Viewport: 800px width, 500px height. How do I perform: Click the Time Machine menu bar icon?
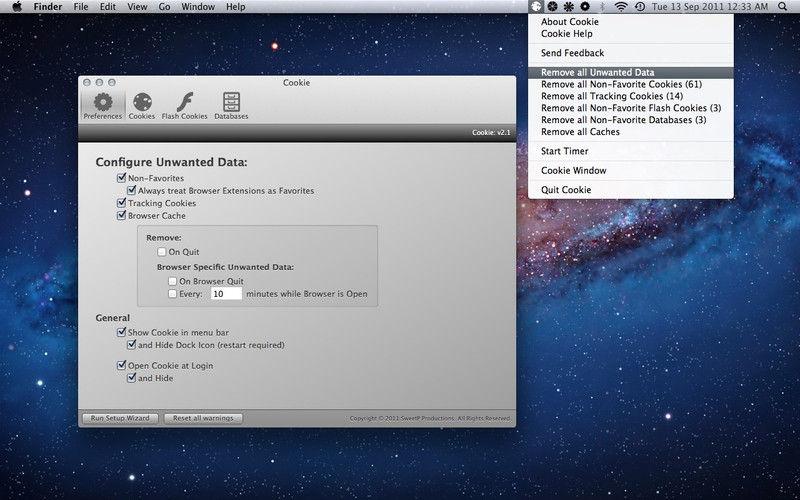[x=640, y=7]
